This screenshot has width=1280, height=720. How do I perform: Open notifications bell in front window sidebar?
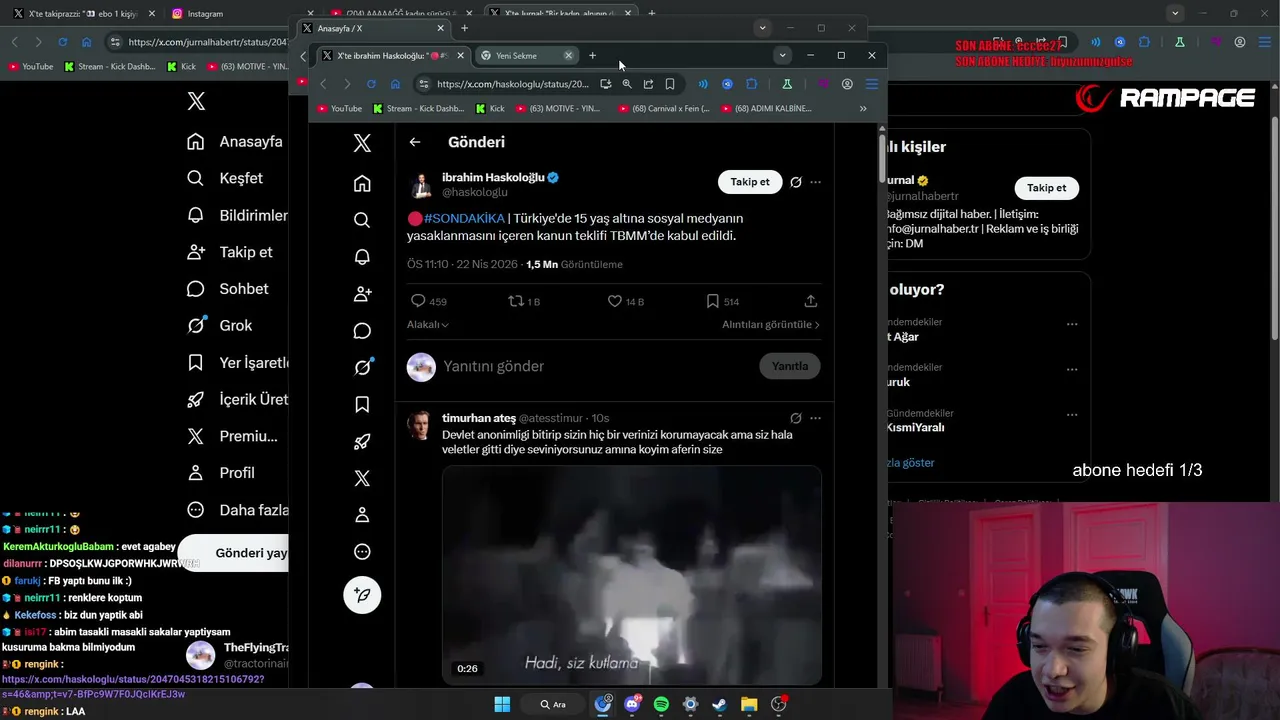pos(362,257)
